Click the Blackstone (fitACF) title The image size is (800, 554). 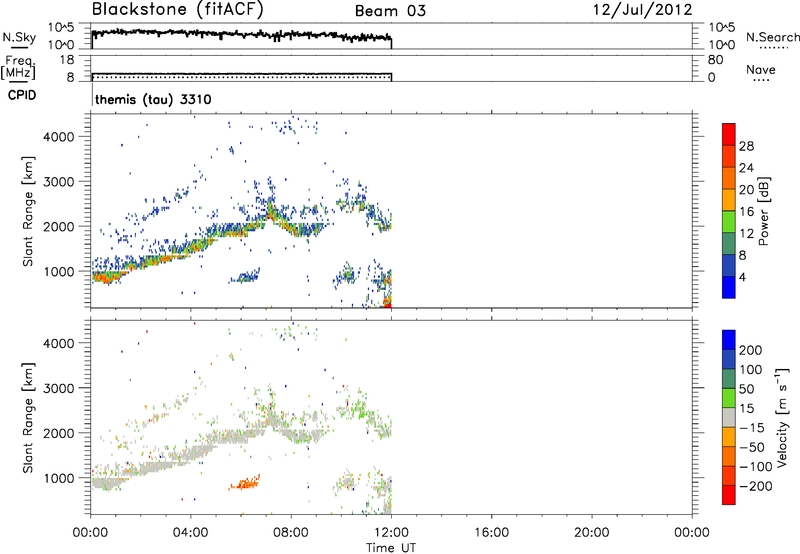point(178,10)
